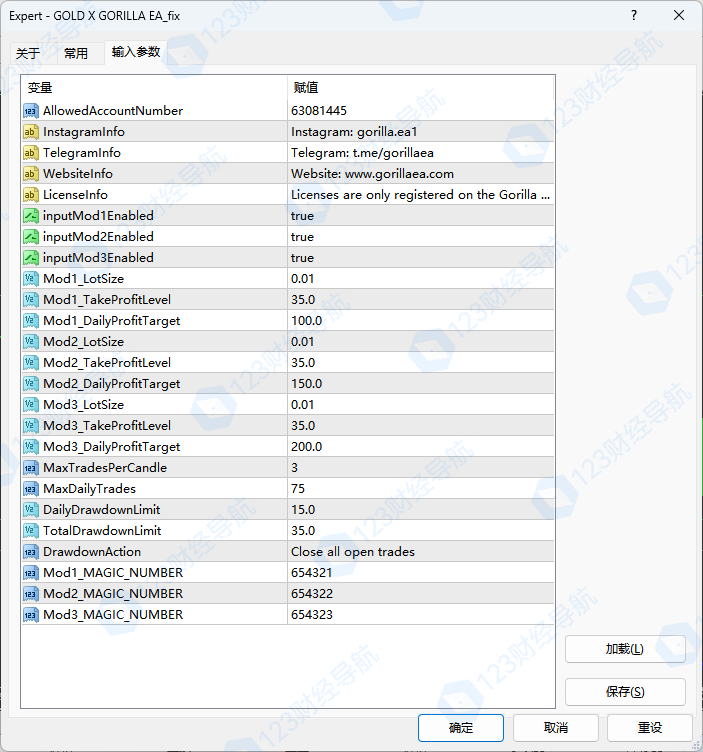Click the Mod1_LotSize double type icon

(x=31, y=279)
